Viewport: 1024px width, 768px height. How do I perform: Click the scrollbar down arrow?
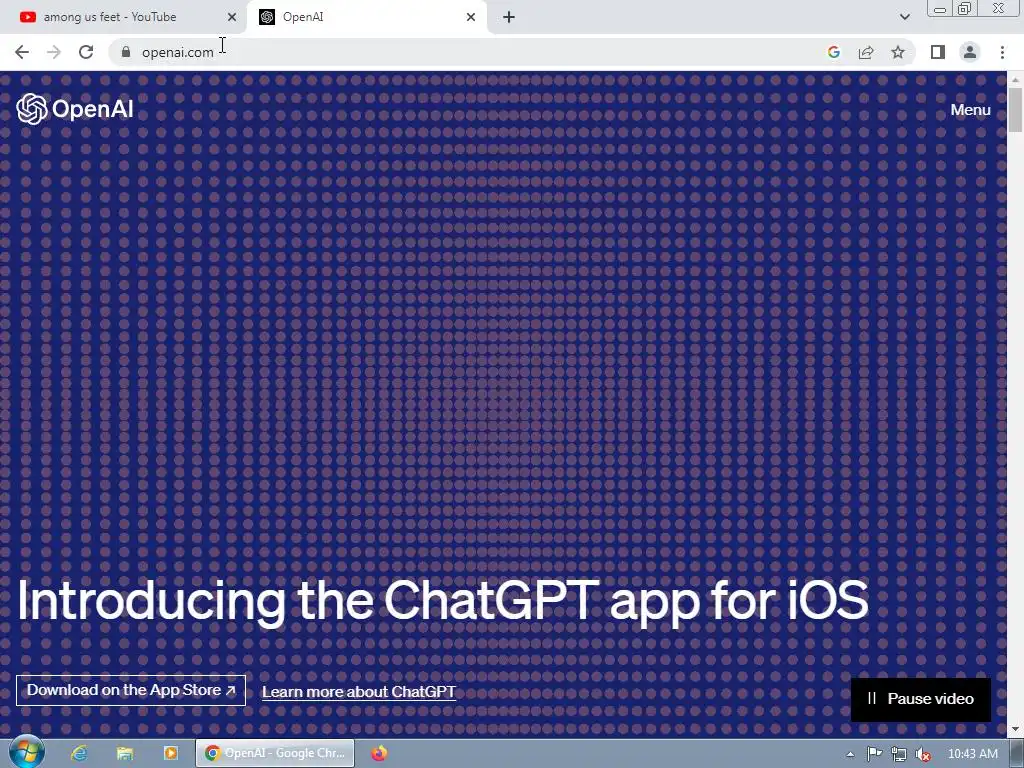(1015, 729)
